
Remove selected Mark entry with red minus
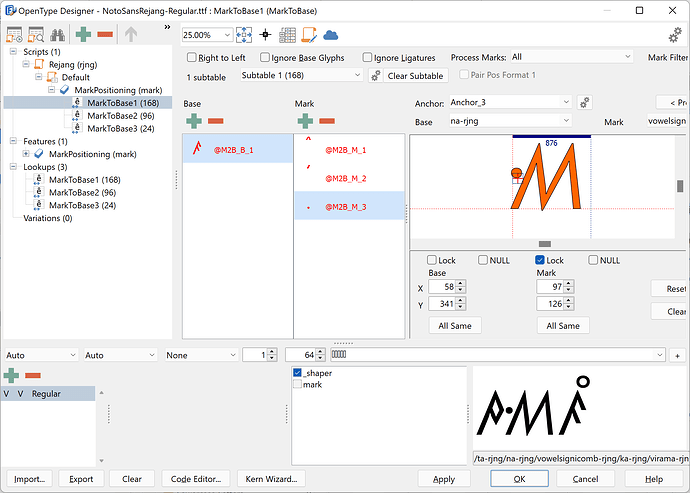pyautogui.click(x=327, y=121)
